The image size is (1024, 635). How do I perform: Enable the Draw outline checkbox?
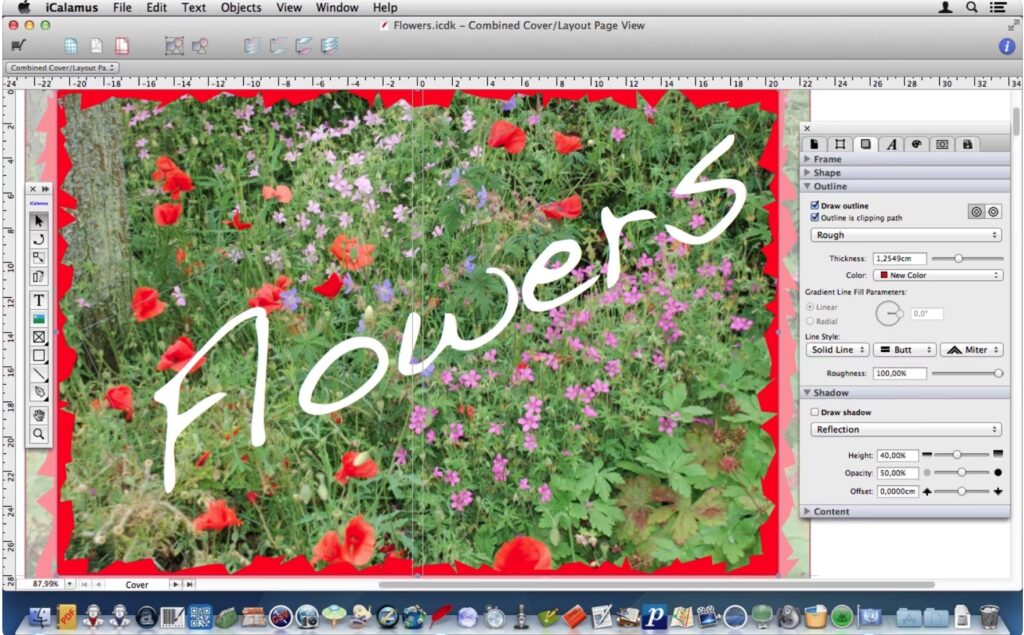pyautogui.click(x=815, y=204)
